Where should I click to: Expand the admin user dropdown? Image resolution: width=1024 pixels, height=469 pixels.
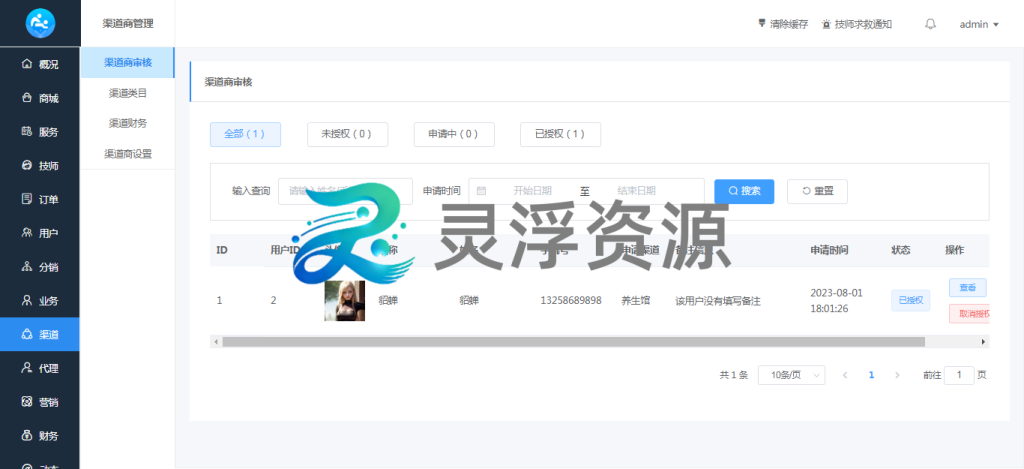coord(979,24)
